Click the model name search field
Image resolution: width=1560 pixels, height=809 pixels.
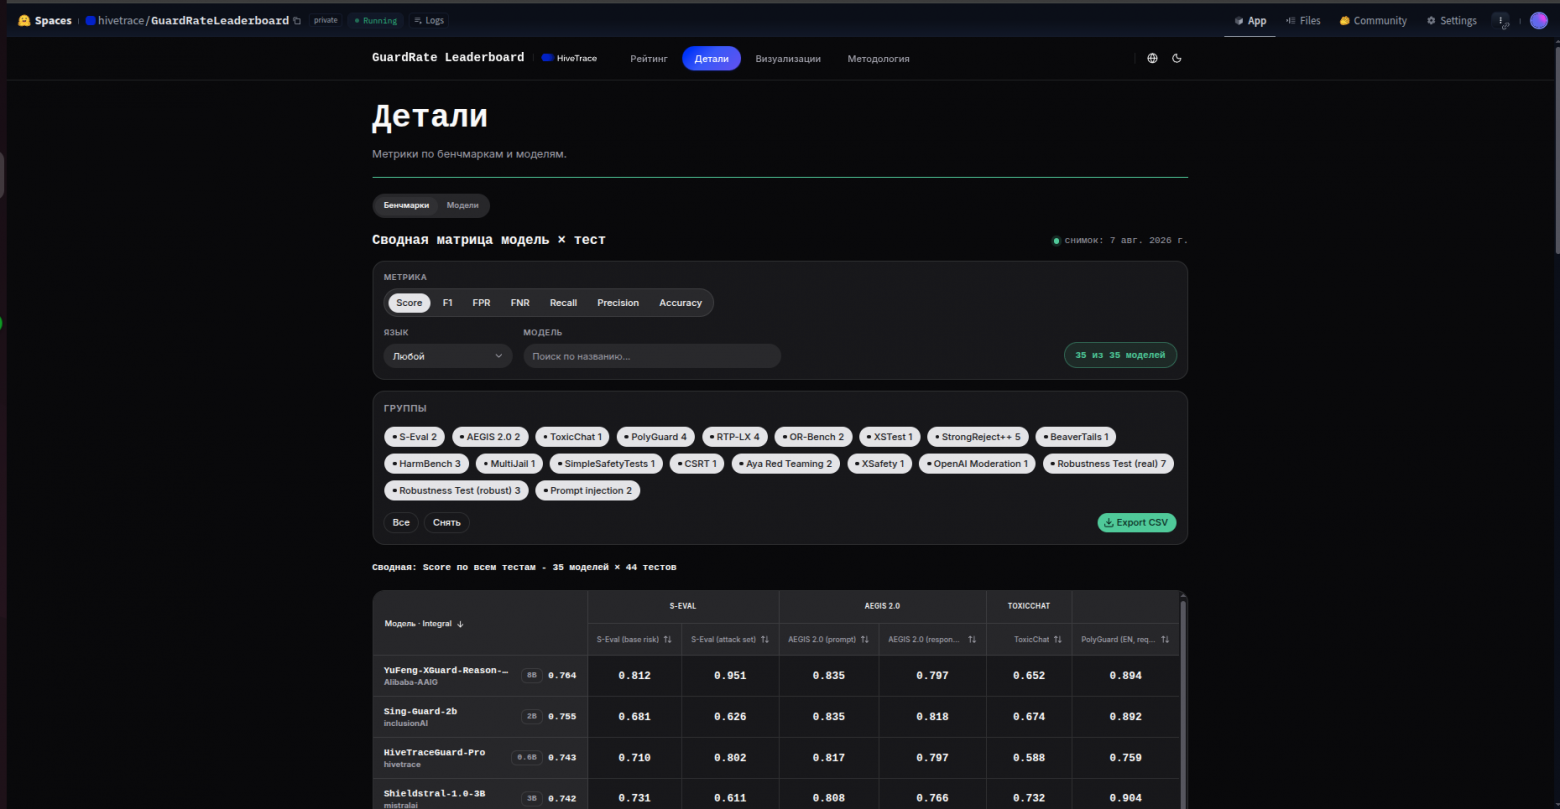click(x=652, y=356)
